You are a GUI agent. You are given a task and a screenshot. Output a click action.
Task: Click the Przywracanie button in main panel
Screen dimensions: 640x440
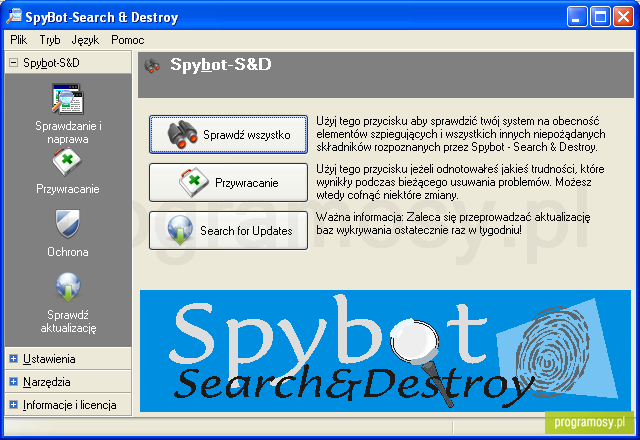point(229,182)
